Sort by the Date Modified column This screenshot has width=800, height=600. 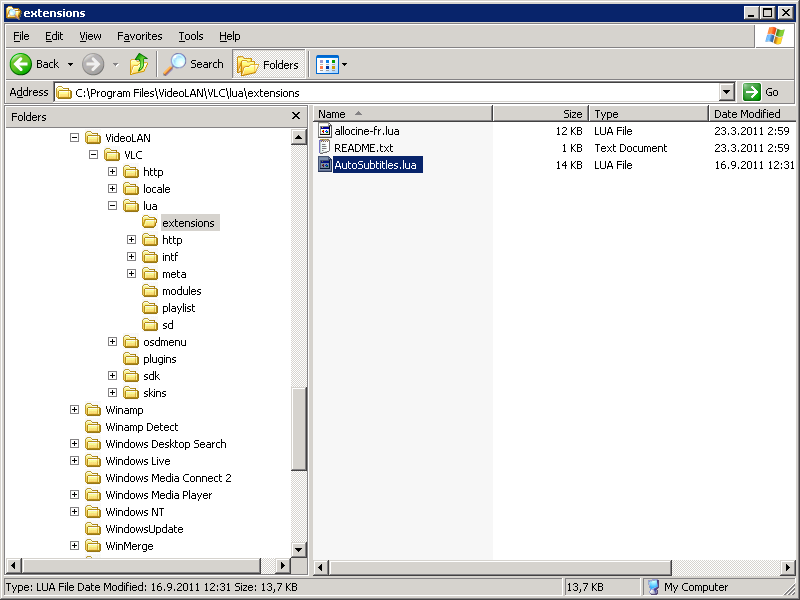coord(752,114)
